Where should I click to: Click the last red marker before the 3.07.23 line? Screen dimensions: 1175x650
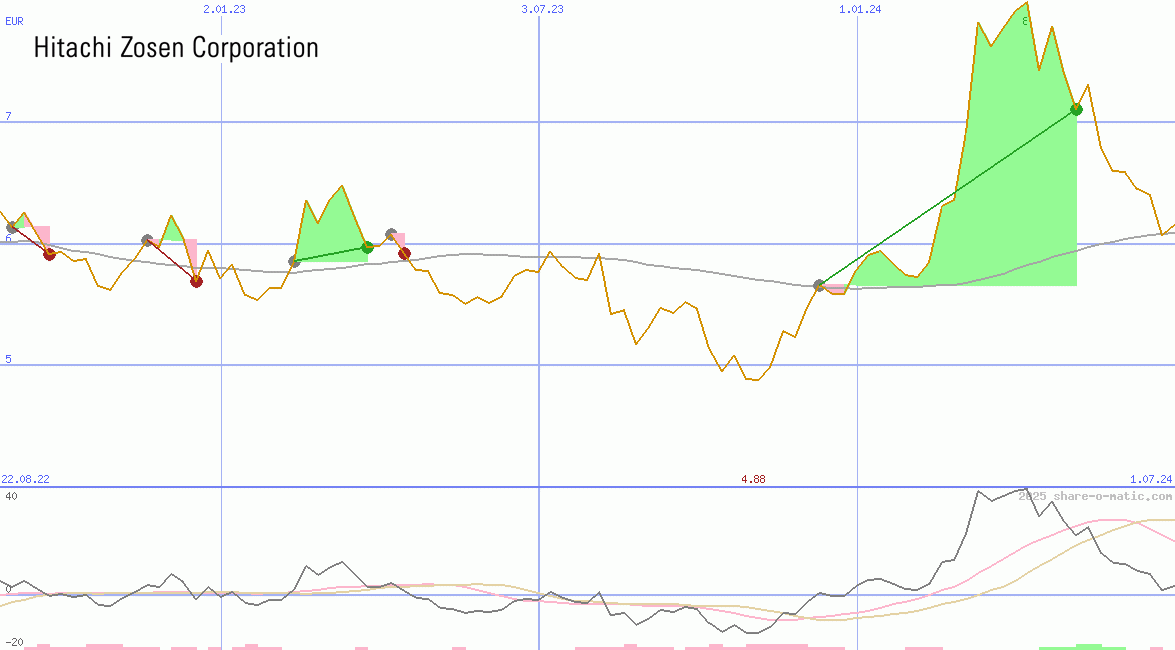point(405,254)
